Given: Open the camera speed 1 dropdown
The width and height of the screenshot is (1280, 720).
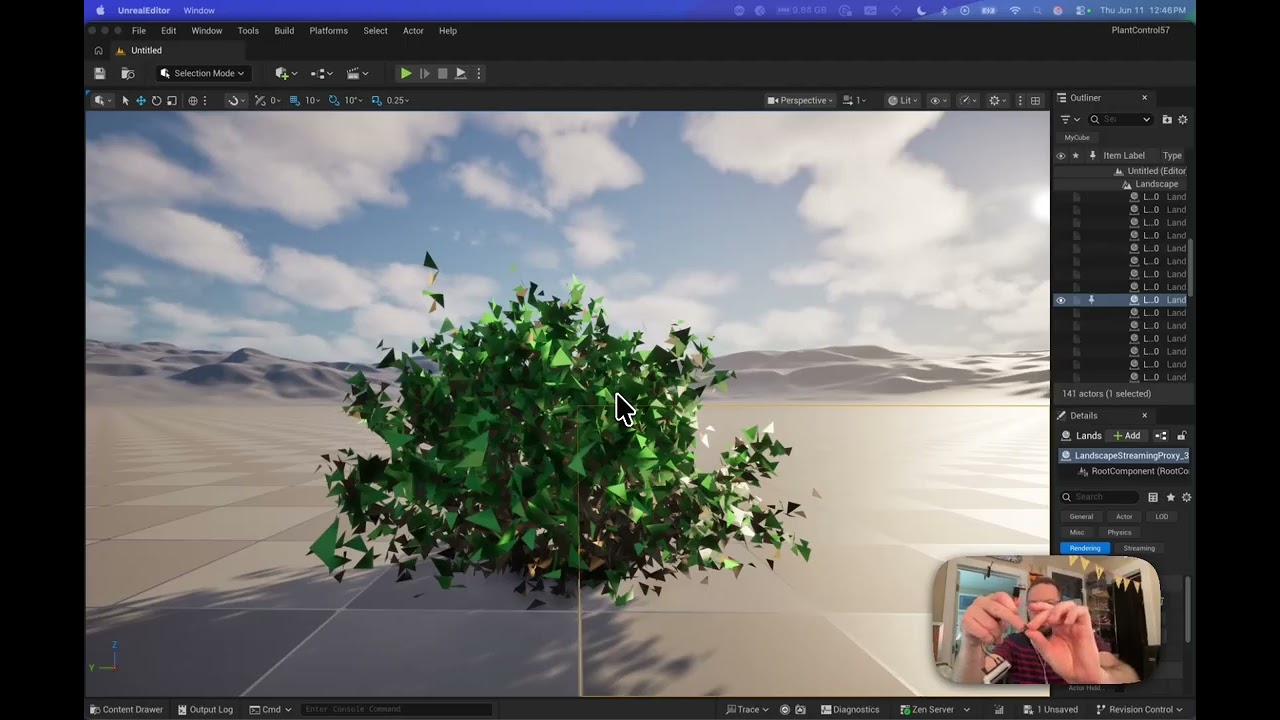Looking at the screenshot, I should pyautogui.click(x=854, y=100).
